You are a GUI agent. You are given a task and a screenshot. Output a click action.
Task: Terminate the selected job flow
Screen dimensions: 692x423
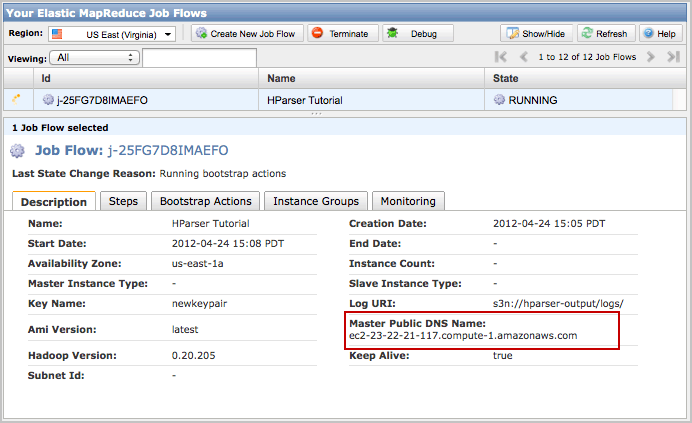pyautogui.click(x=343, y=34)
